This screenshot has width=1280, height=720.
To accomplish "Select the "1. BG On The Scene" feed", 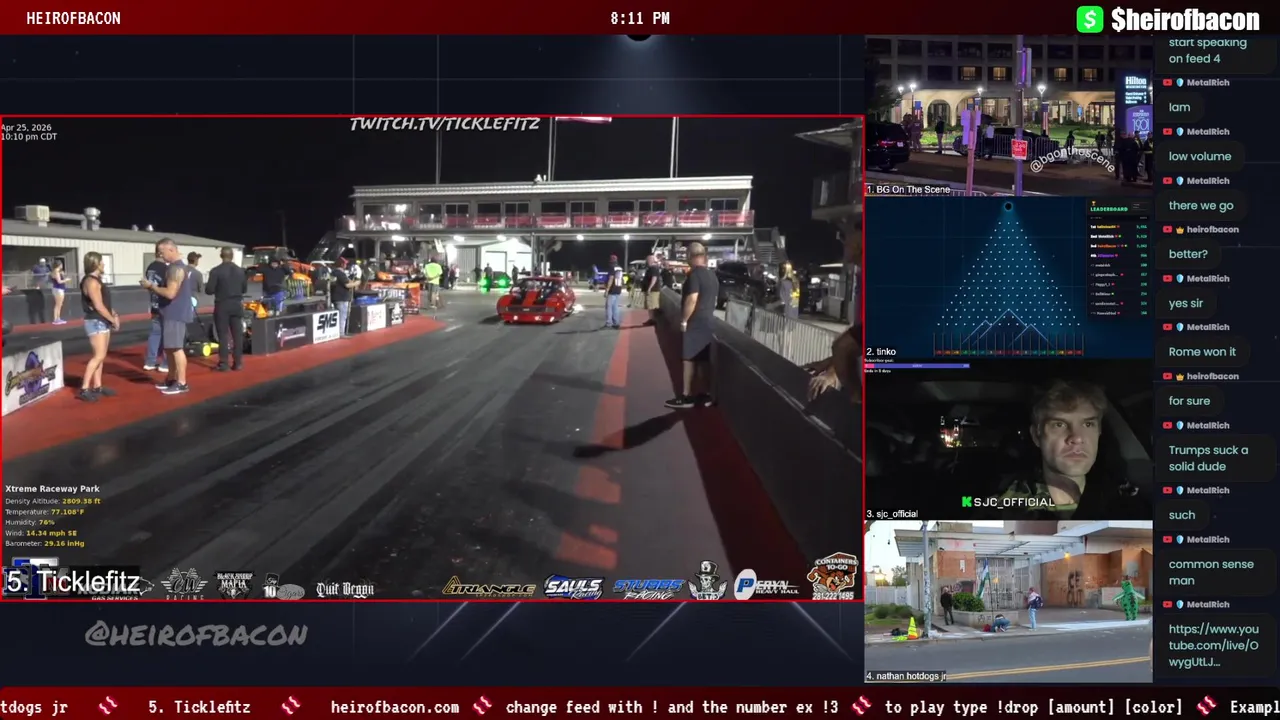I will 1008,115.
